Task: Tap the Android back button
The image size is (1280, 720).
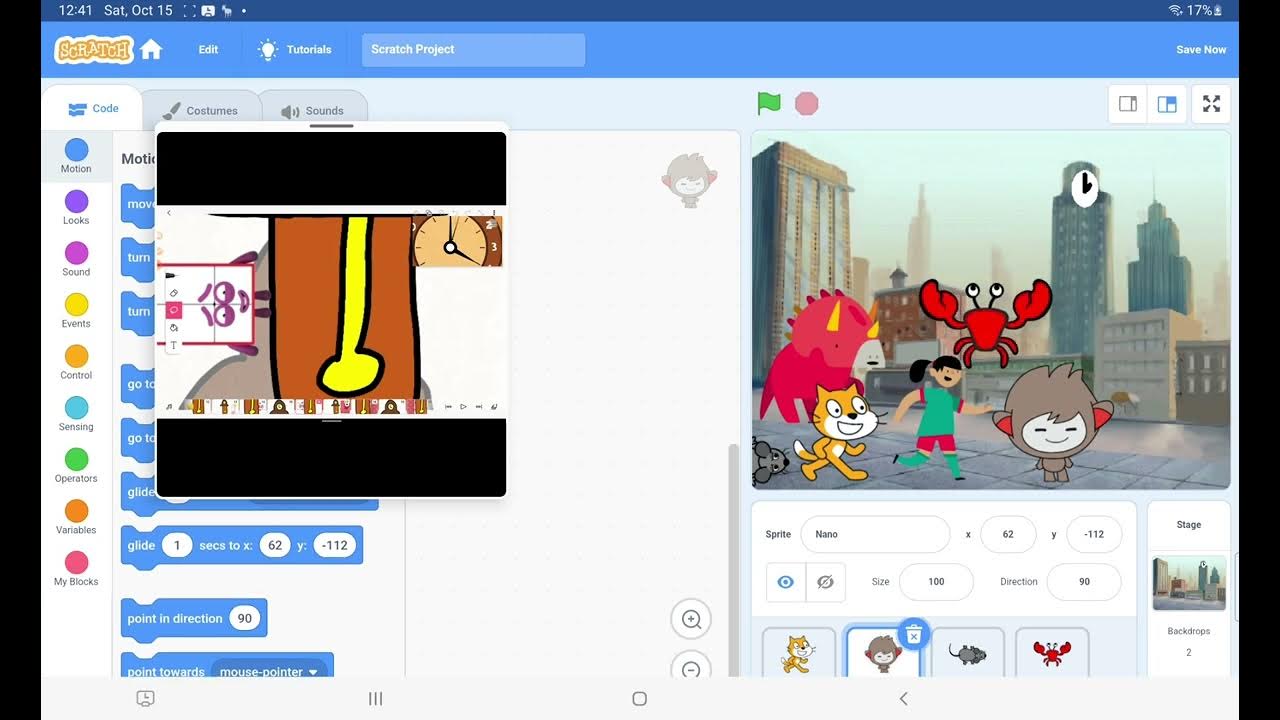Action: (x=904, y=699)
